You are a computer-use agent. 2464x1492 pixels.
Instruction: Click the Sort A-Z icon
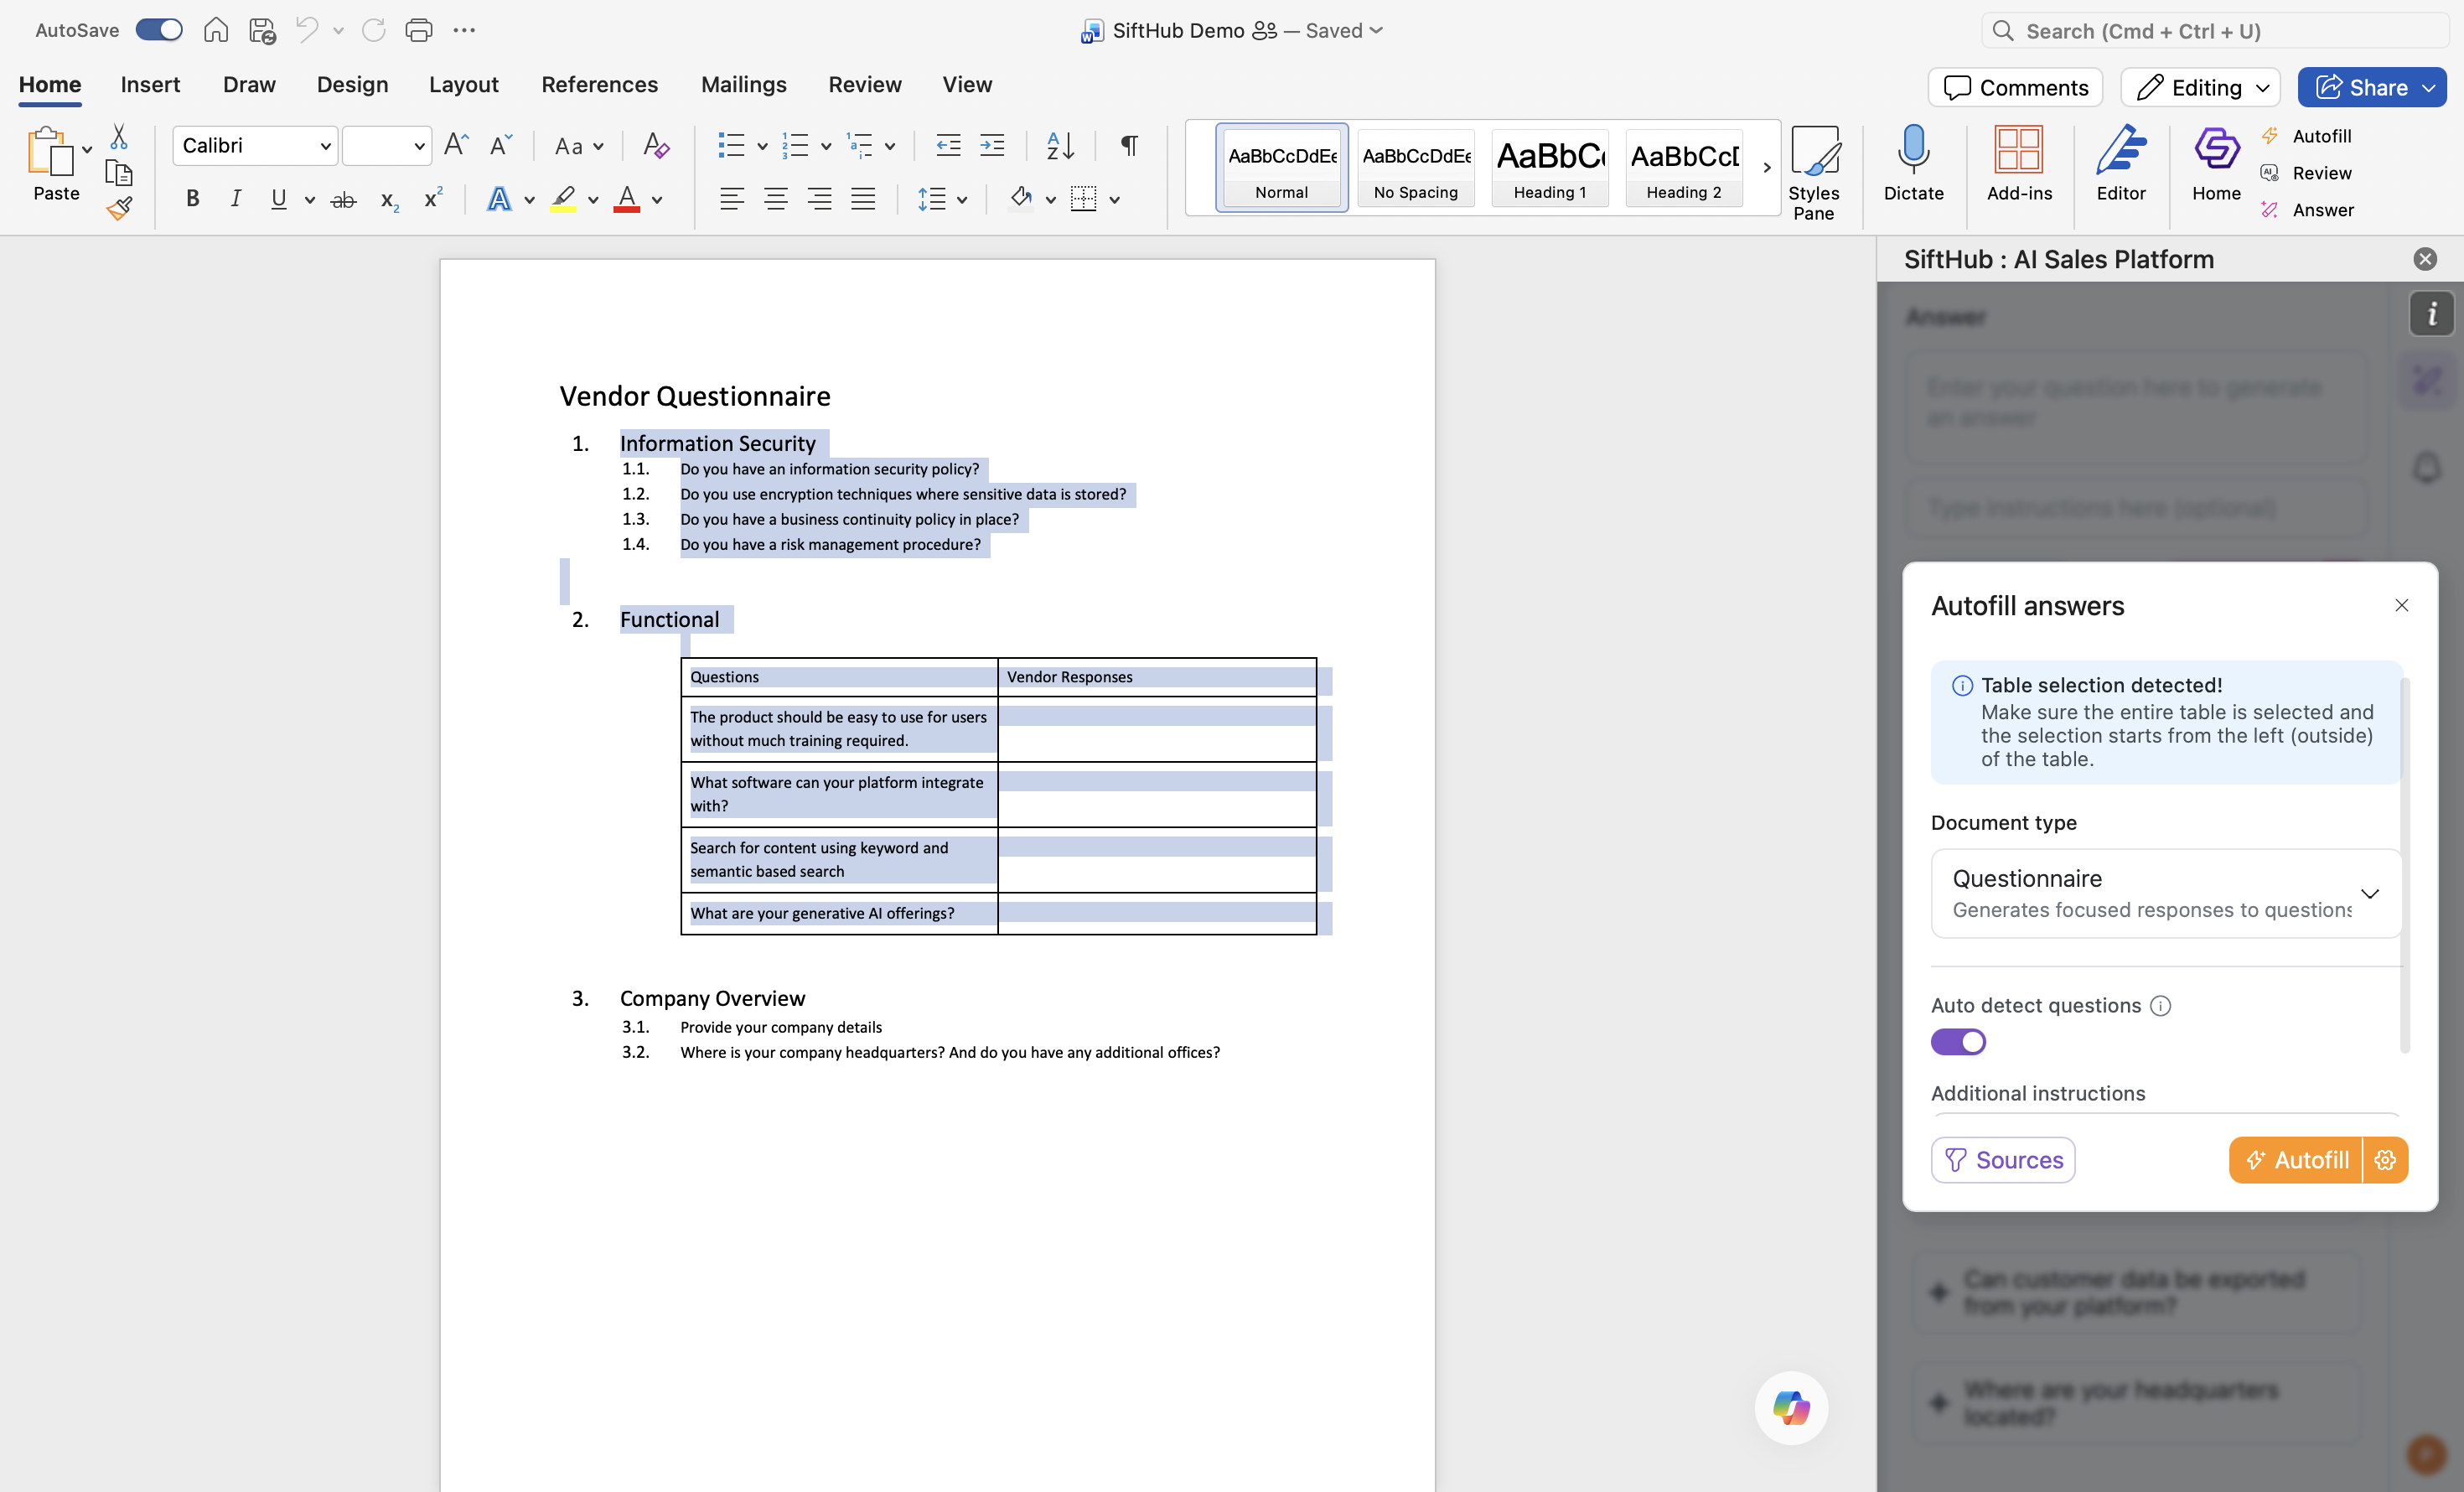pyautogui.click(x=1059, y=146)
